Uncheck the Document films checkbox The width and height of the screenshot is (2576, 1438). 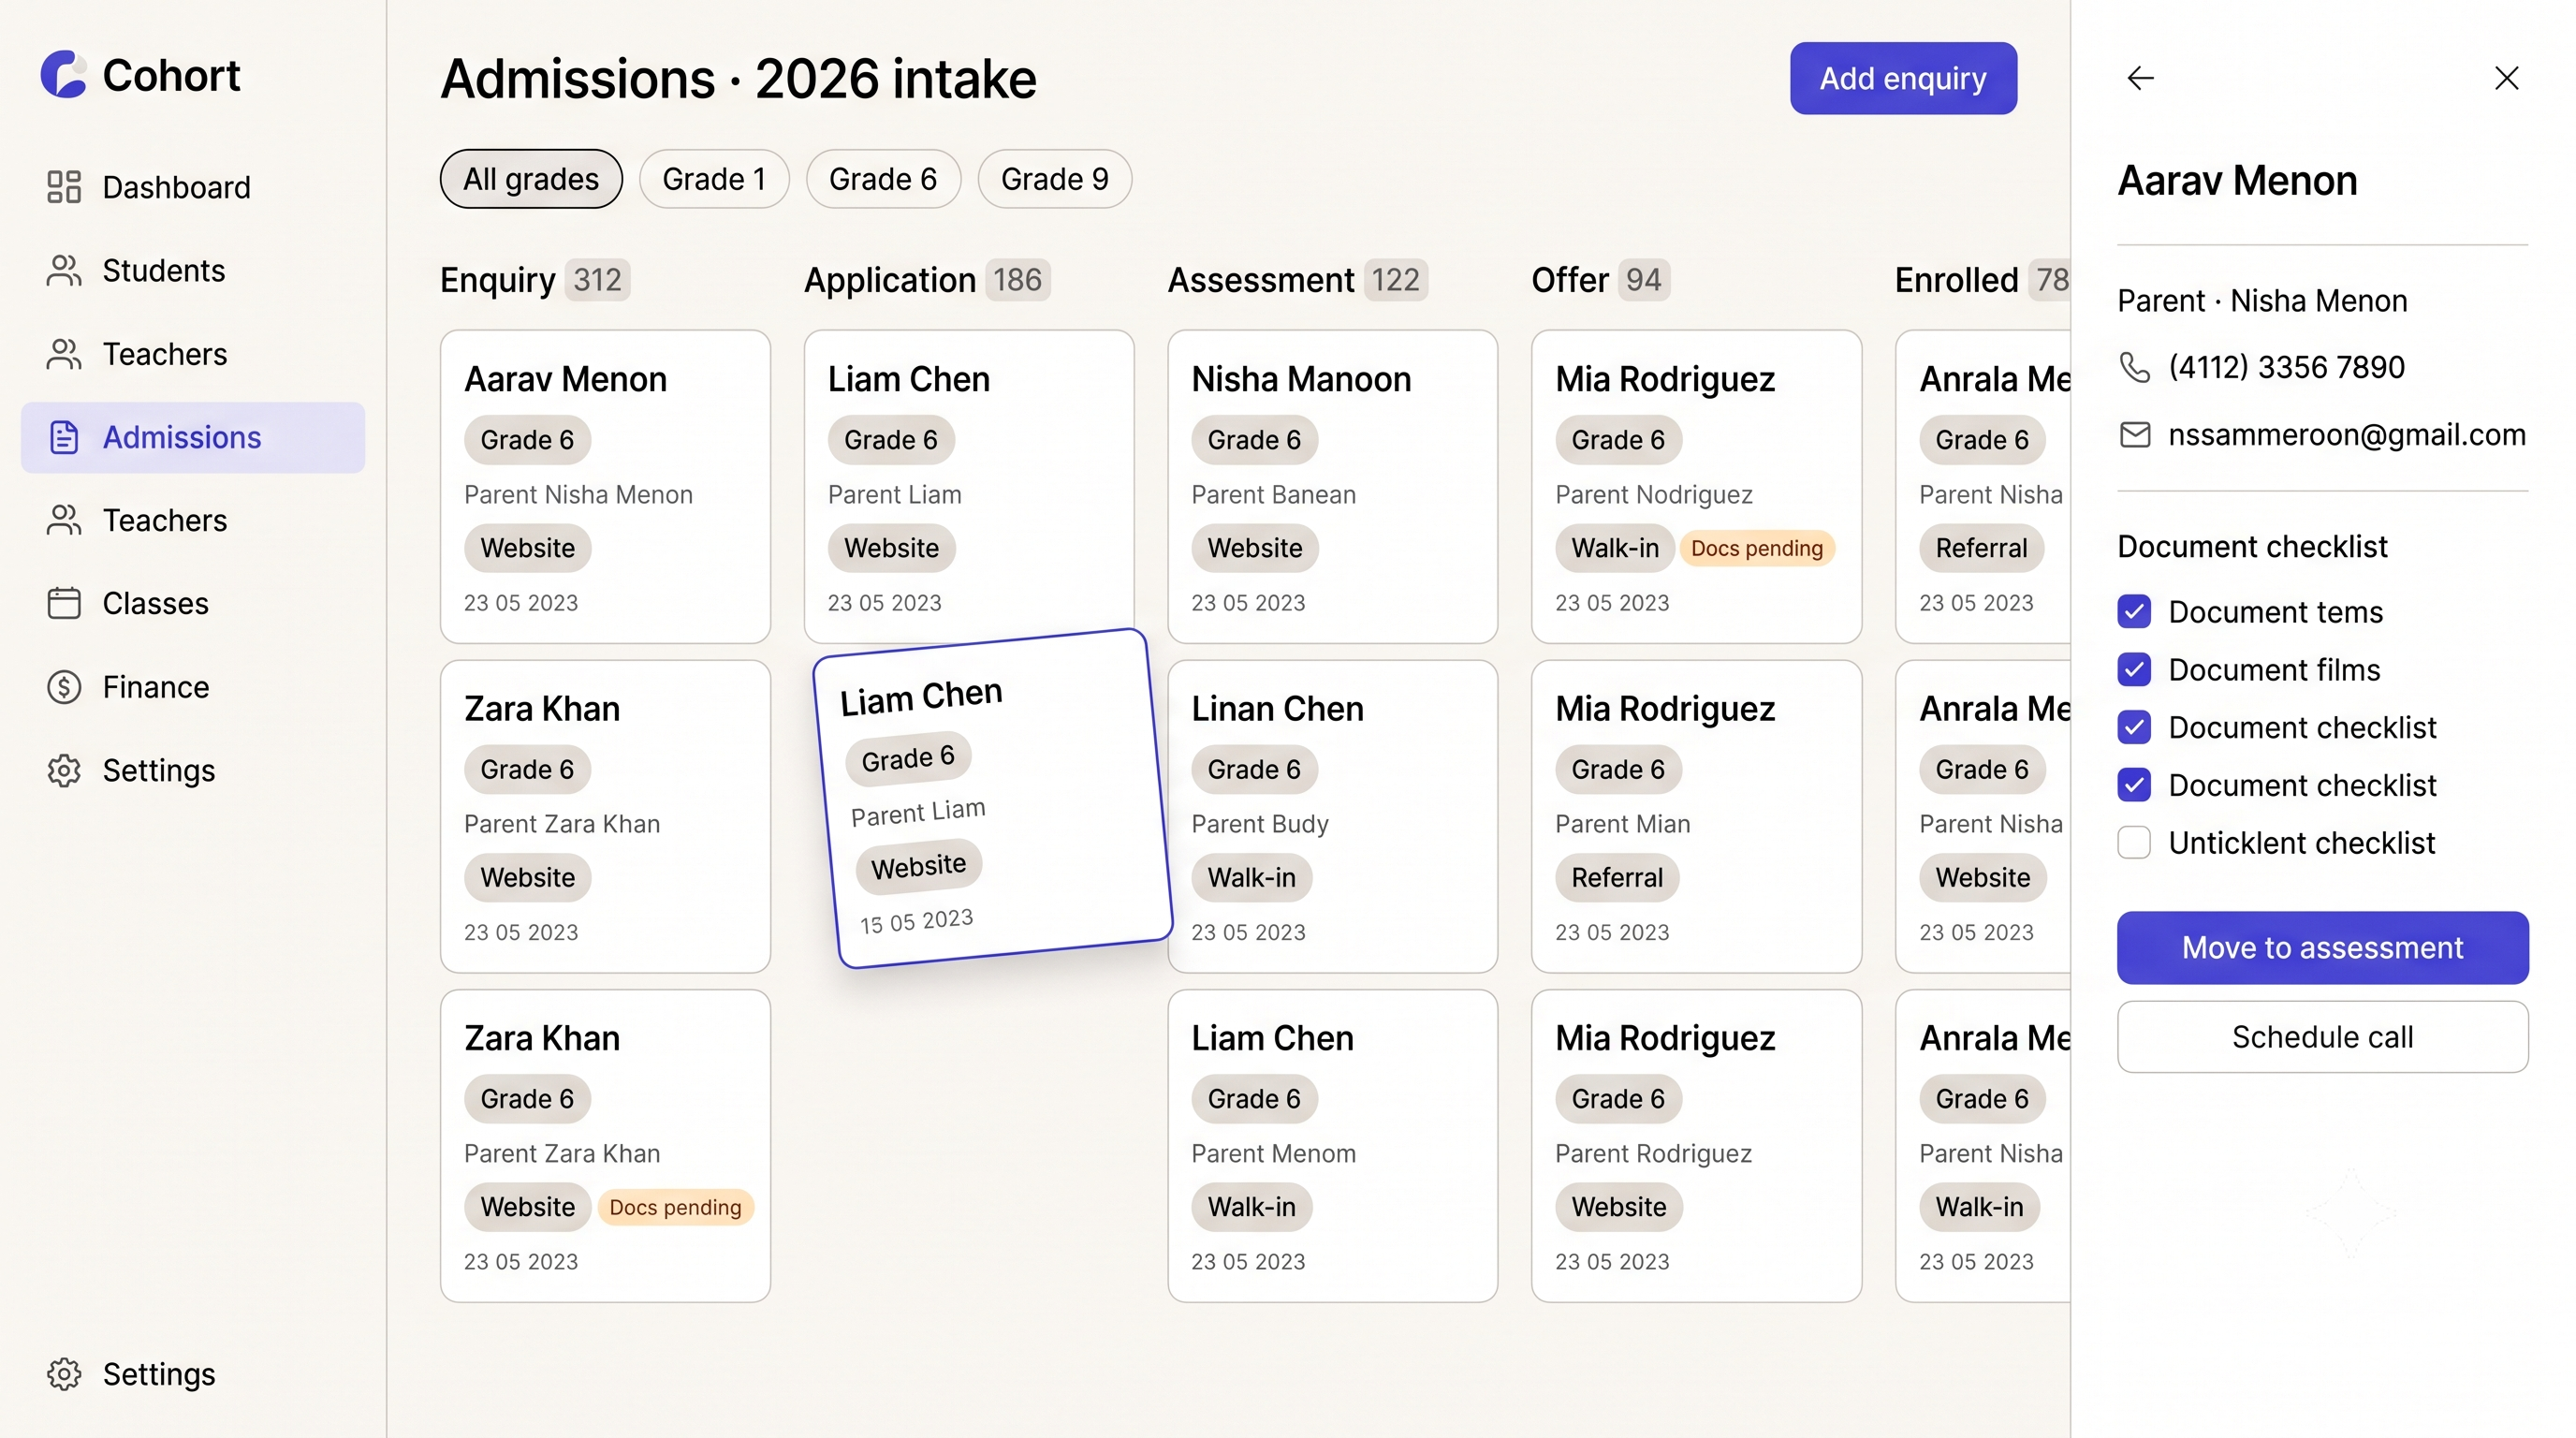click(2134, 669)
